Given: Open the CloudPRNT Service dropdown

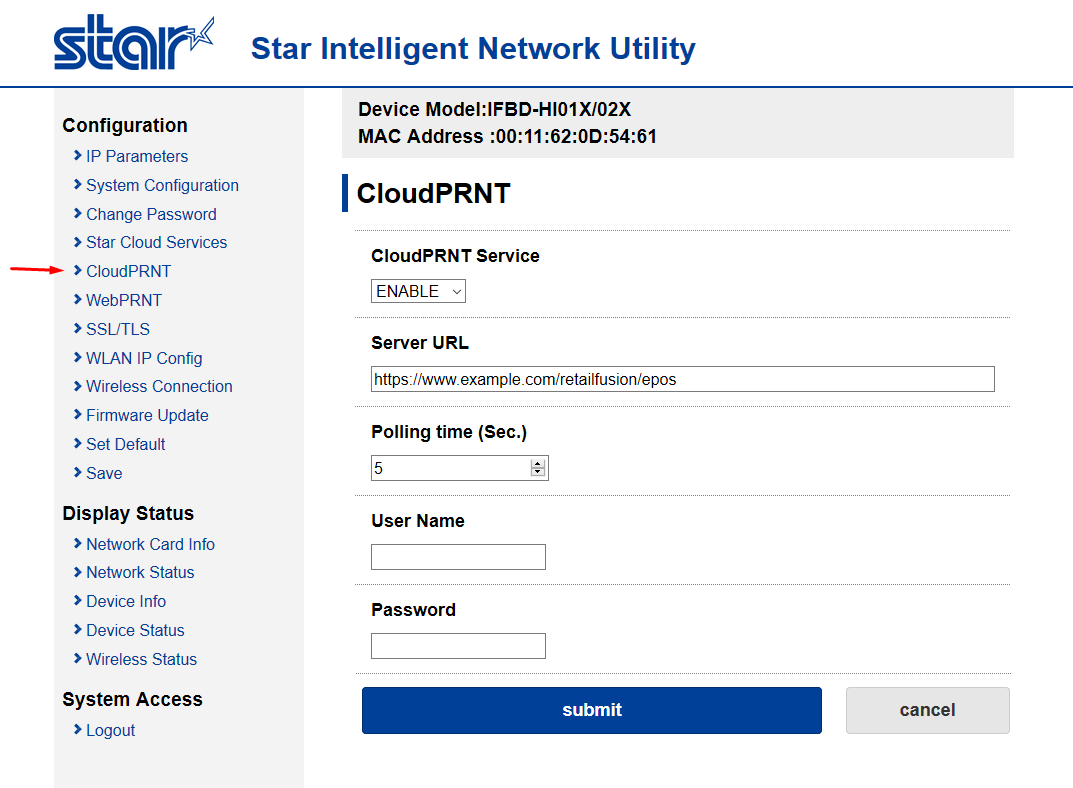Looking at the screenshot, I should click(418, 291).
